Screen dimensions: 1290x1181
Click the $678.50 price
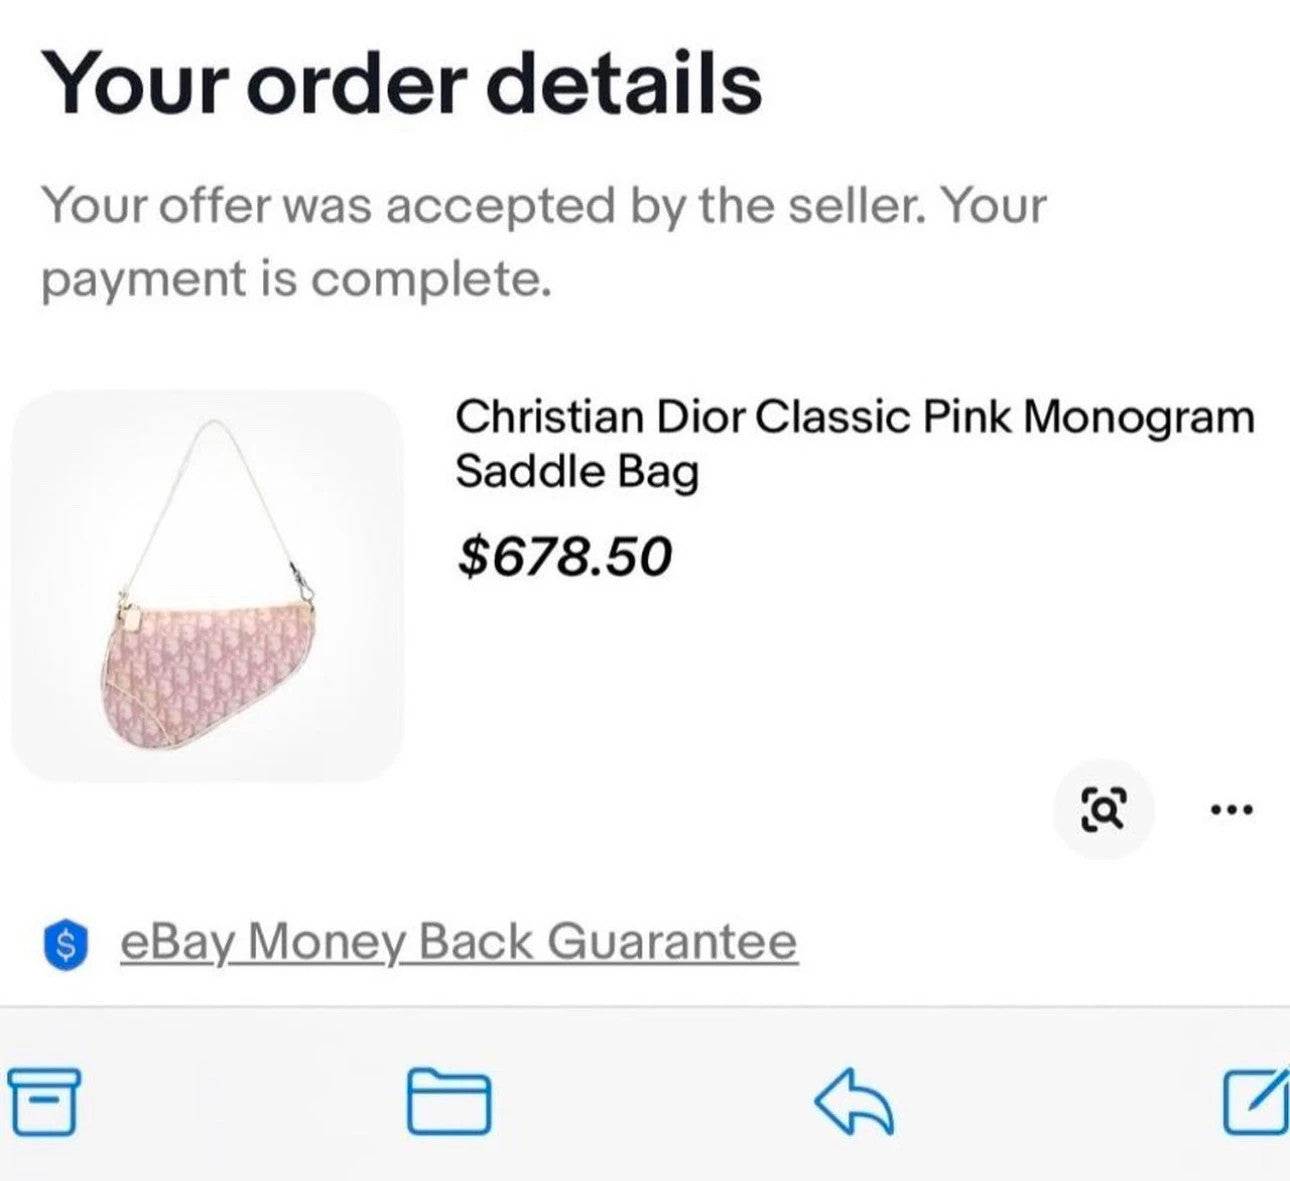[x=564, y=556]
